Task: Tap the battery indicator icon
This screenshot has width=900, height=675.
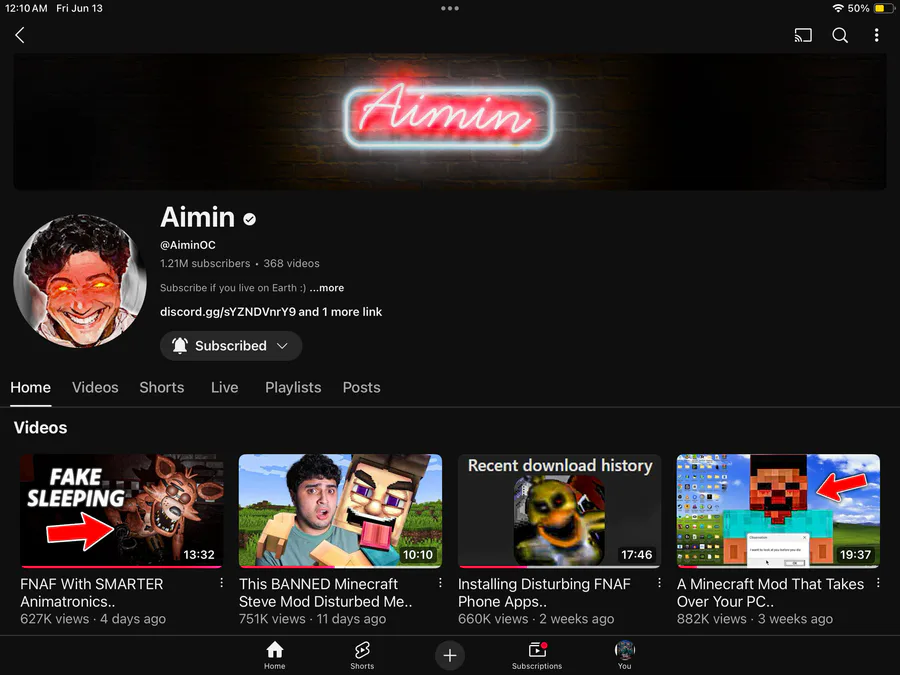Action: pyautogui.click(x=882, y=8)
